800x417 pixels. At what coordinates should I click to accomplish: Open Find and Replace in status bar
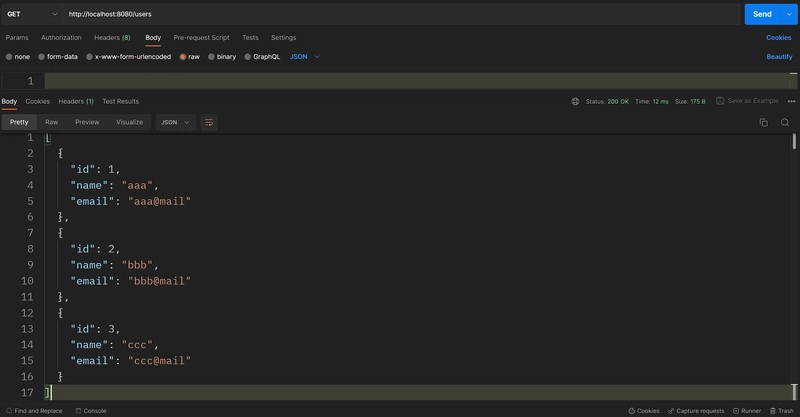coord(34,411)
